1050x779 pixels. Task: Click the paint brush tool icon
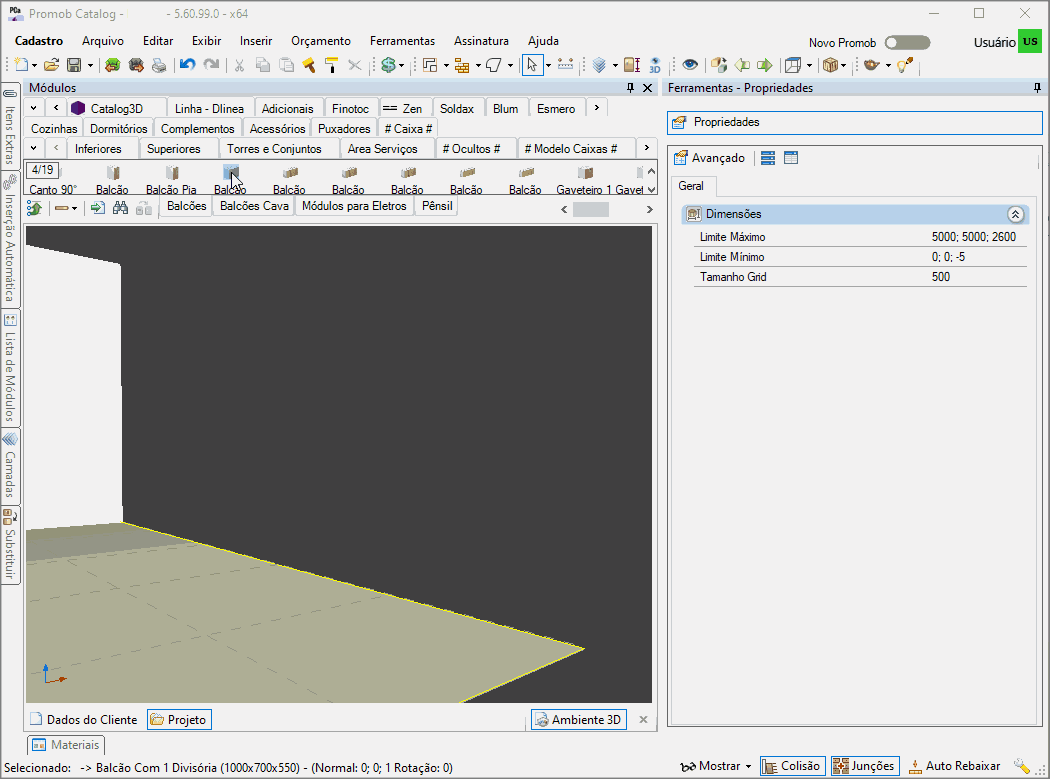pyautogui.click(x=309, y=65)
